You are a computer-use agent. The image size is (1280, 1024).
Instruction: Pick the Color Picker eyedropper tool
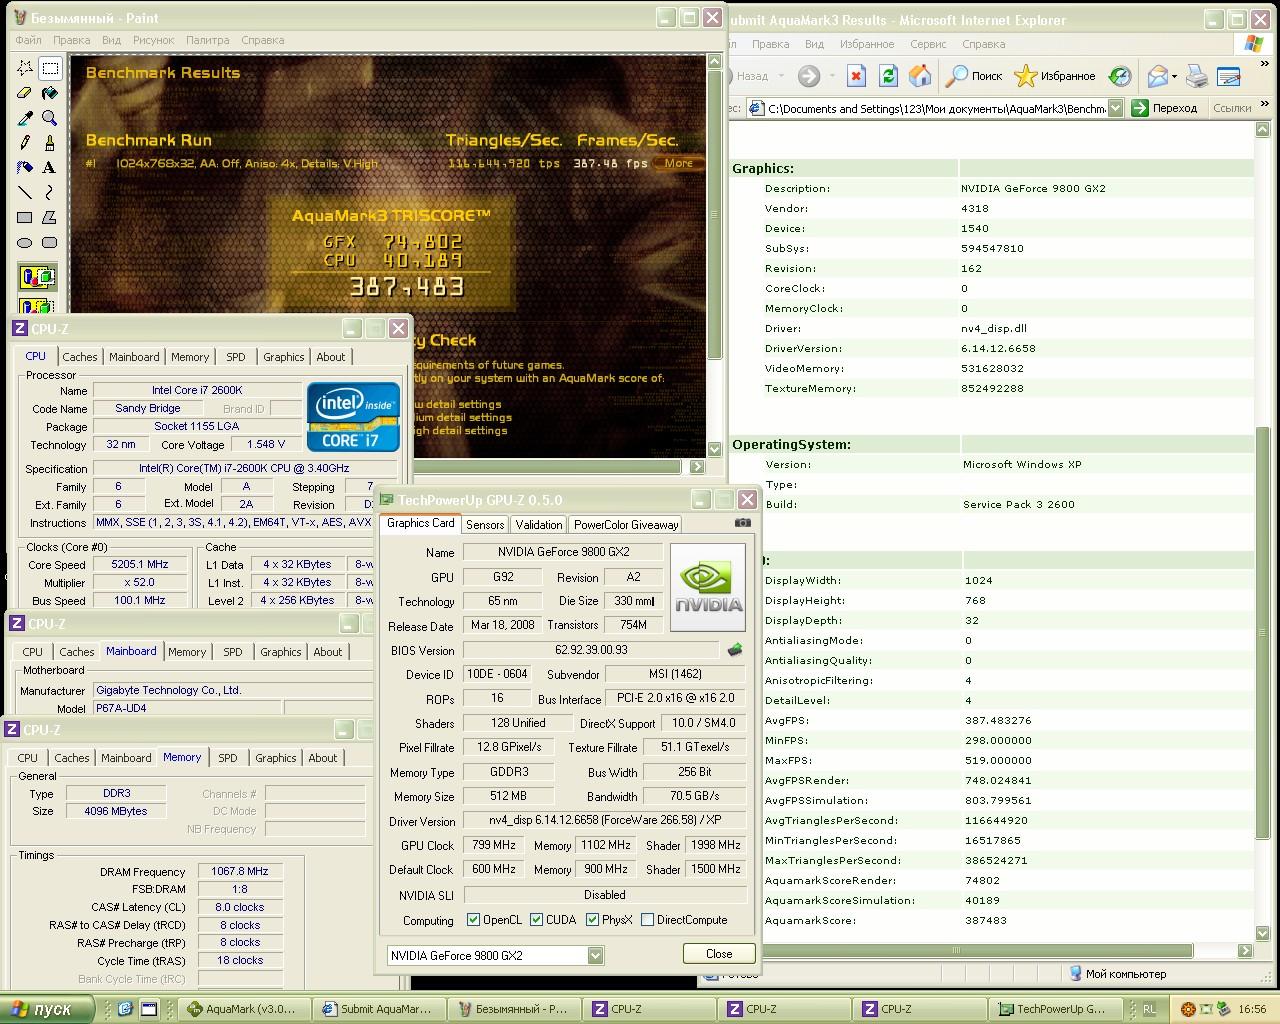pyautogui.click(x=25, y=118)
